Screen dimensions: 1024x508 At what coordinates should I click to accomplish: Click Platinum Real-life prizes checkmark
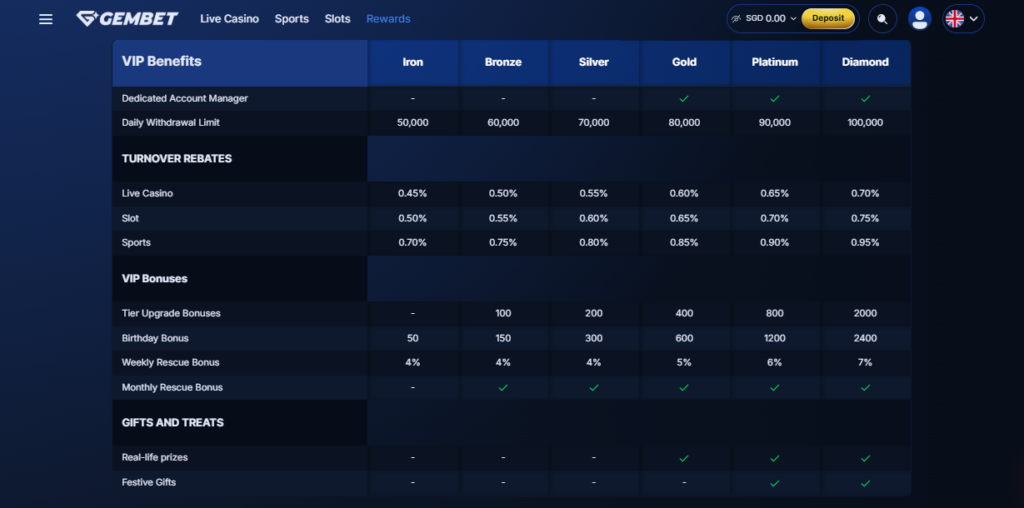click(x=775, y=458)
